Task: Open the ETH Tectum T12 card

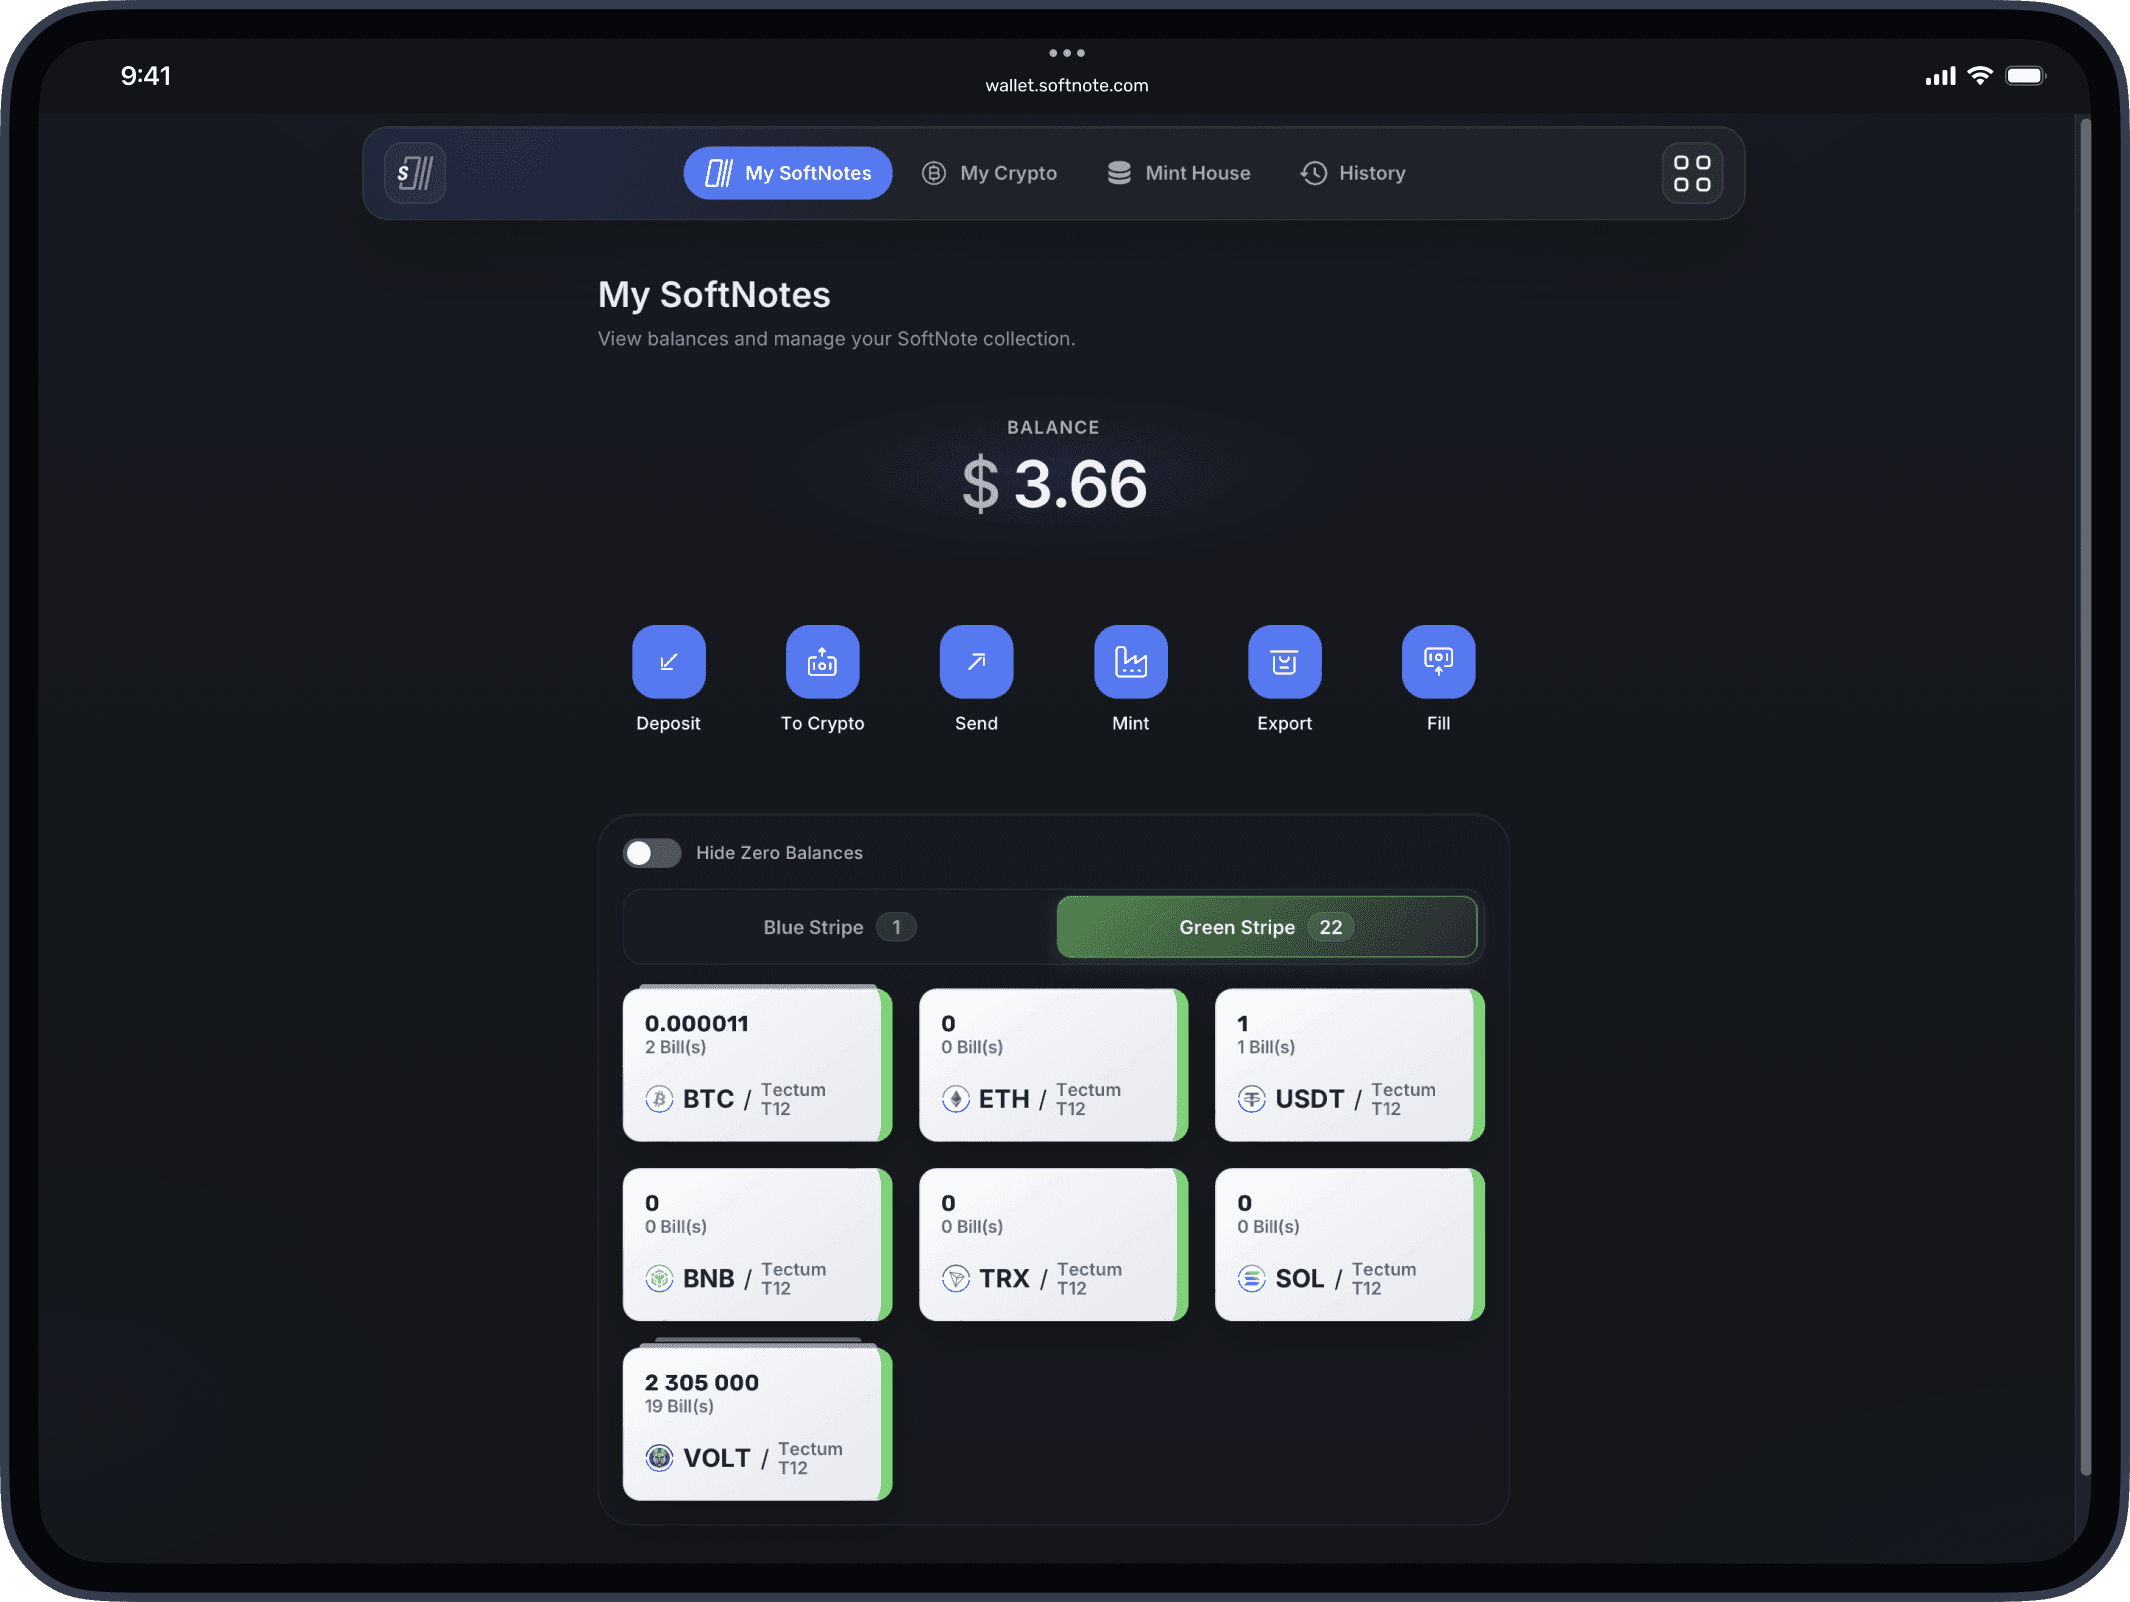Action: coord(1054,1065)
